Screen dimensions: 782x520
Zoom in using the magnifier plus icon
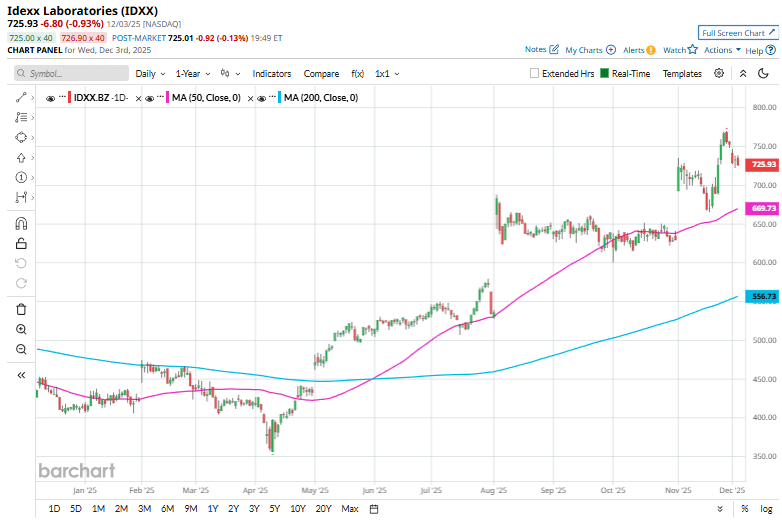click(21, 329)
